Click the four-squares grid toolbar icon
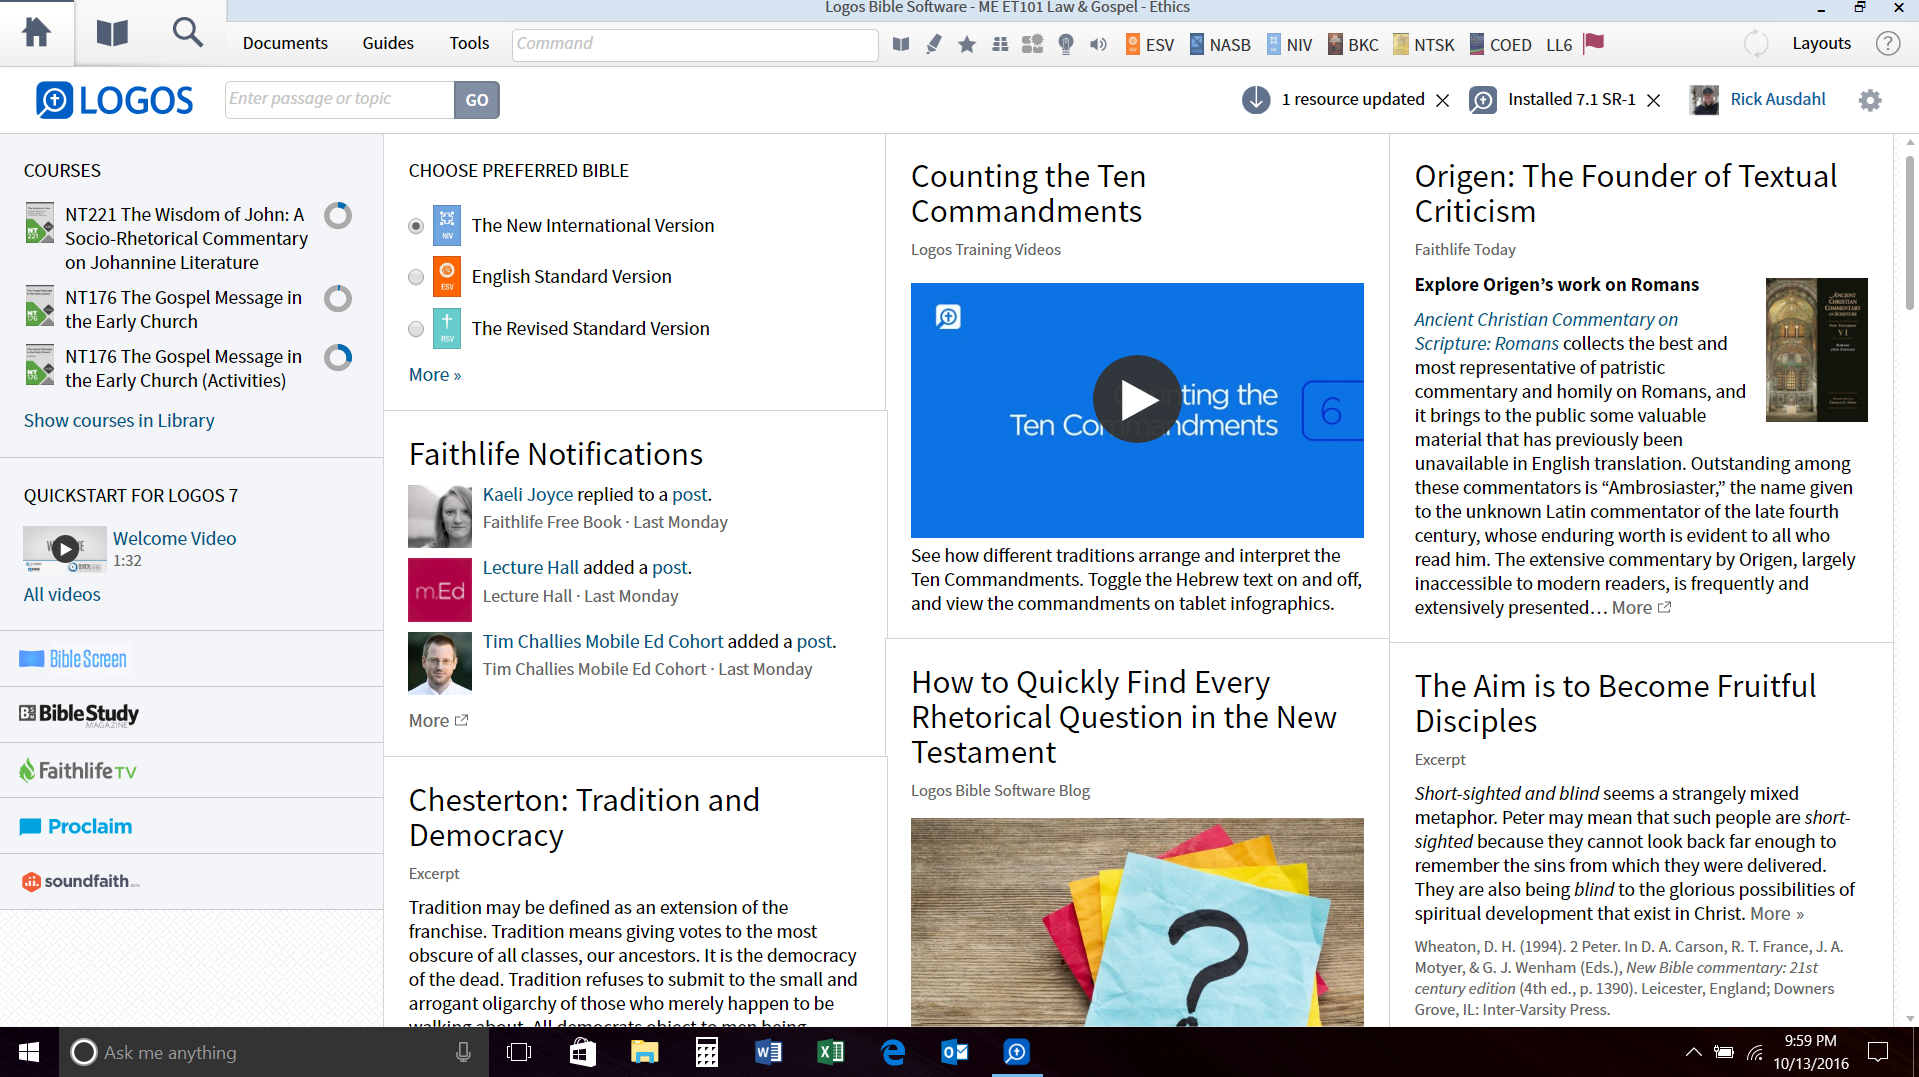The height and width of the screenshot is (1077, 1919). tap(1000, 44)
